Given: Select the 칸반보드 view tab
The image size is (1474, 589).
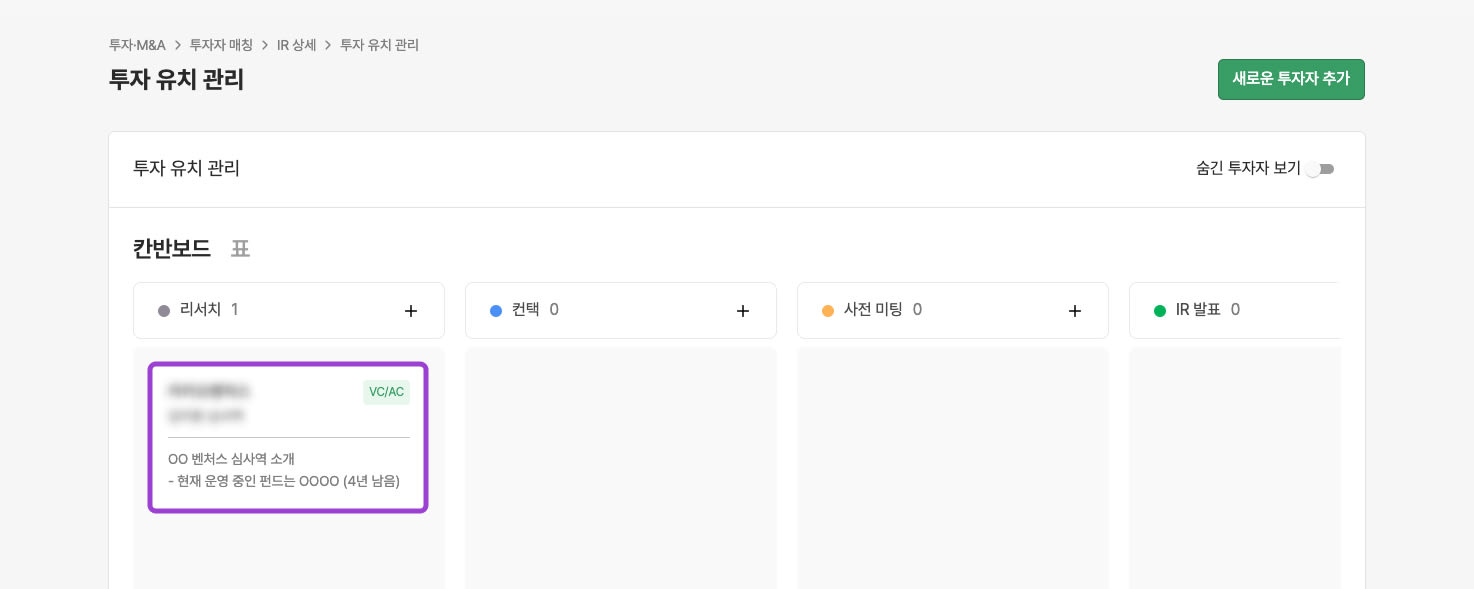Looking at the screenshot, I should click(172, 249).
